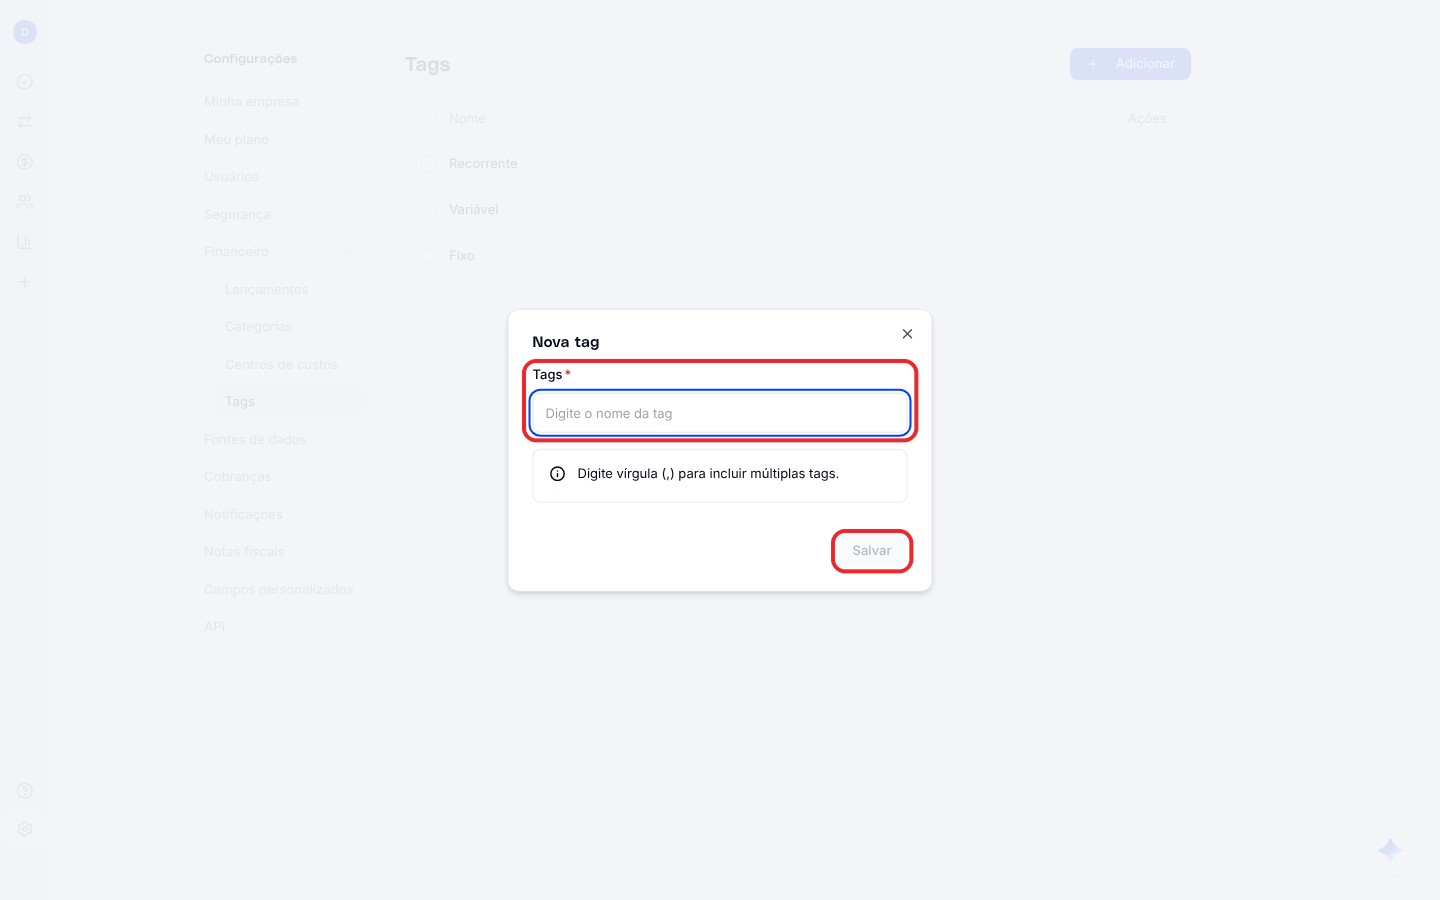Collapse the Financeiro section chevron
1440x900 pixels.
[x=349, y=252]
